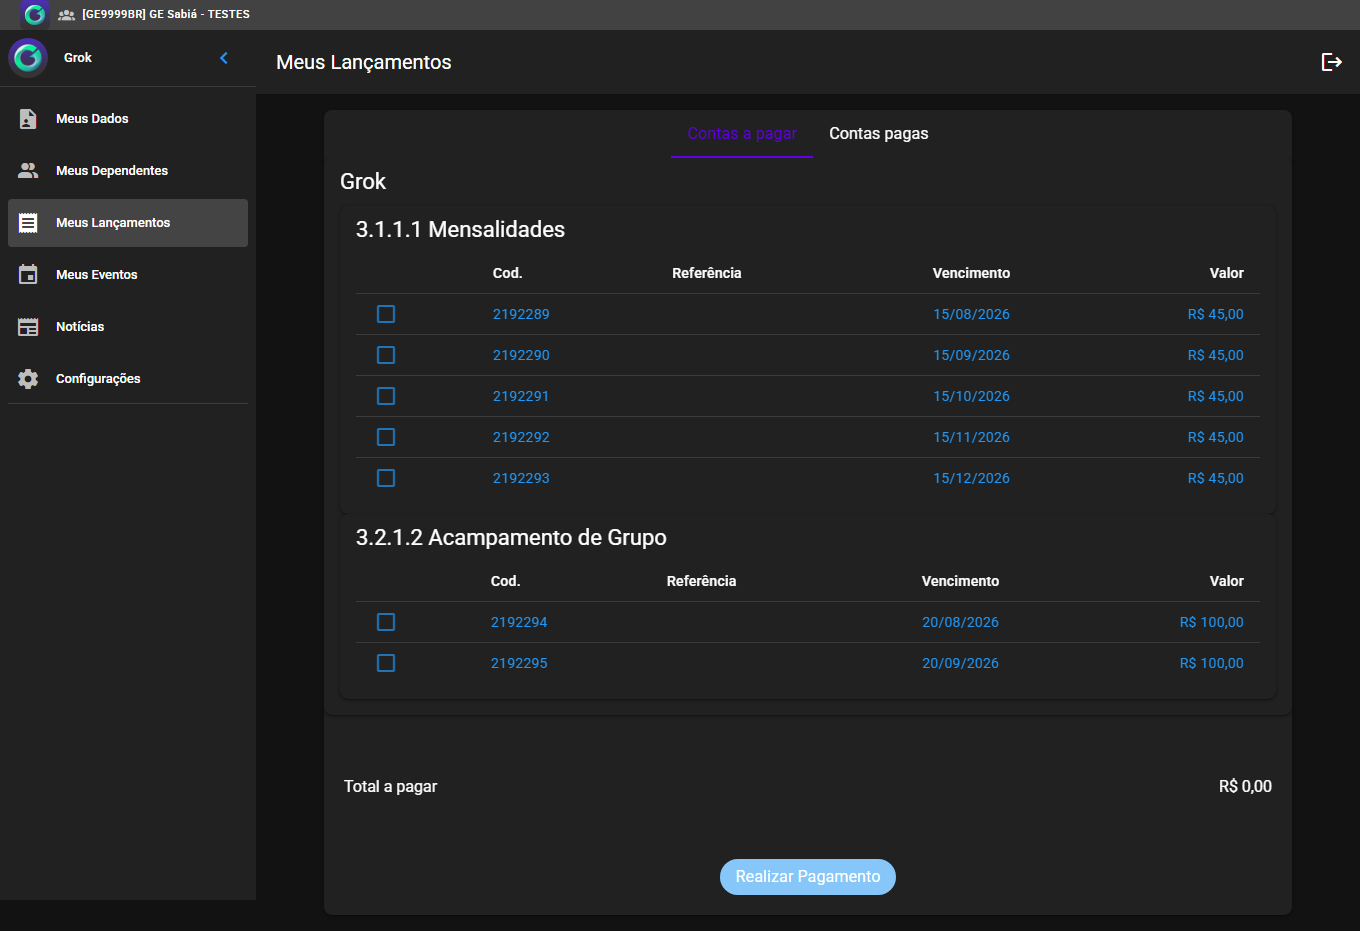
Task: Click the 3.2.1.2 Acampamento de Grupo heading
Action: (x=511, y=538)
